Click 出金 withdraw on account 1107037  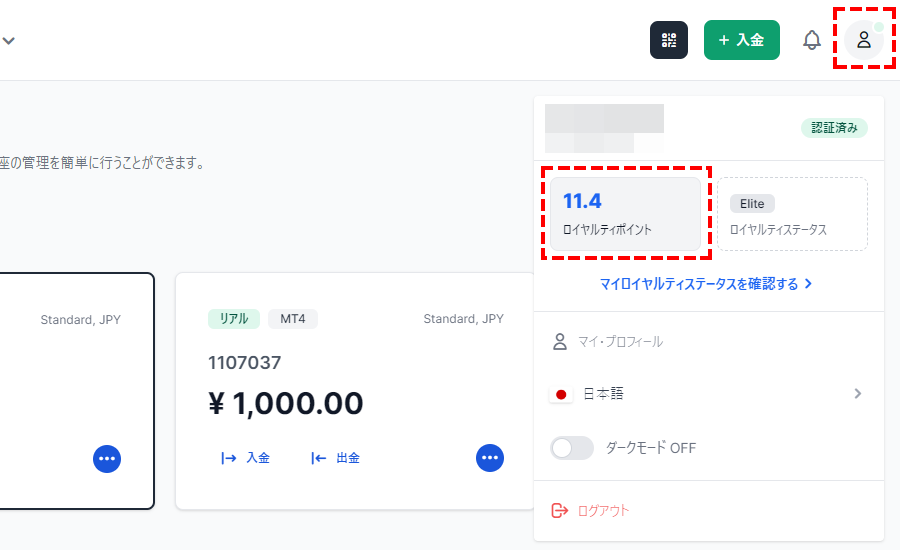coord(336,458)
